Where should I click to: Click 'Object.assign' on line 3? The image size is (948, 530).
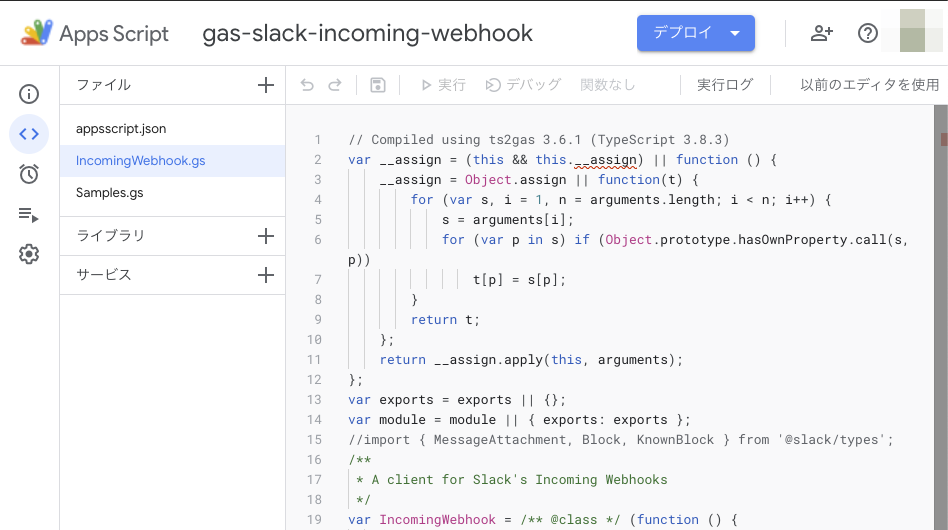(516, 179)
